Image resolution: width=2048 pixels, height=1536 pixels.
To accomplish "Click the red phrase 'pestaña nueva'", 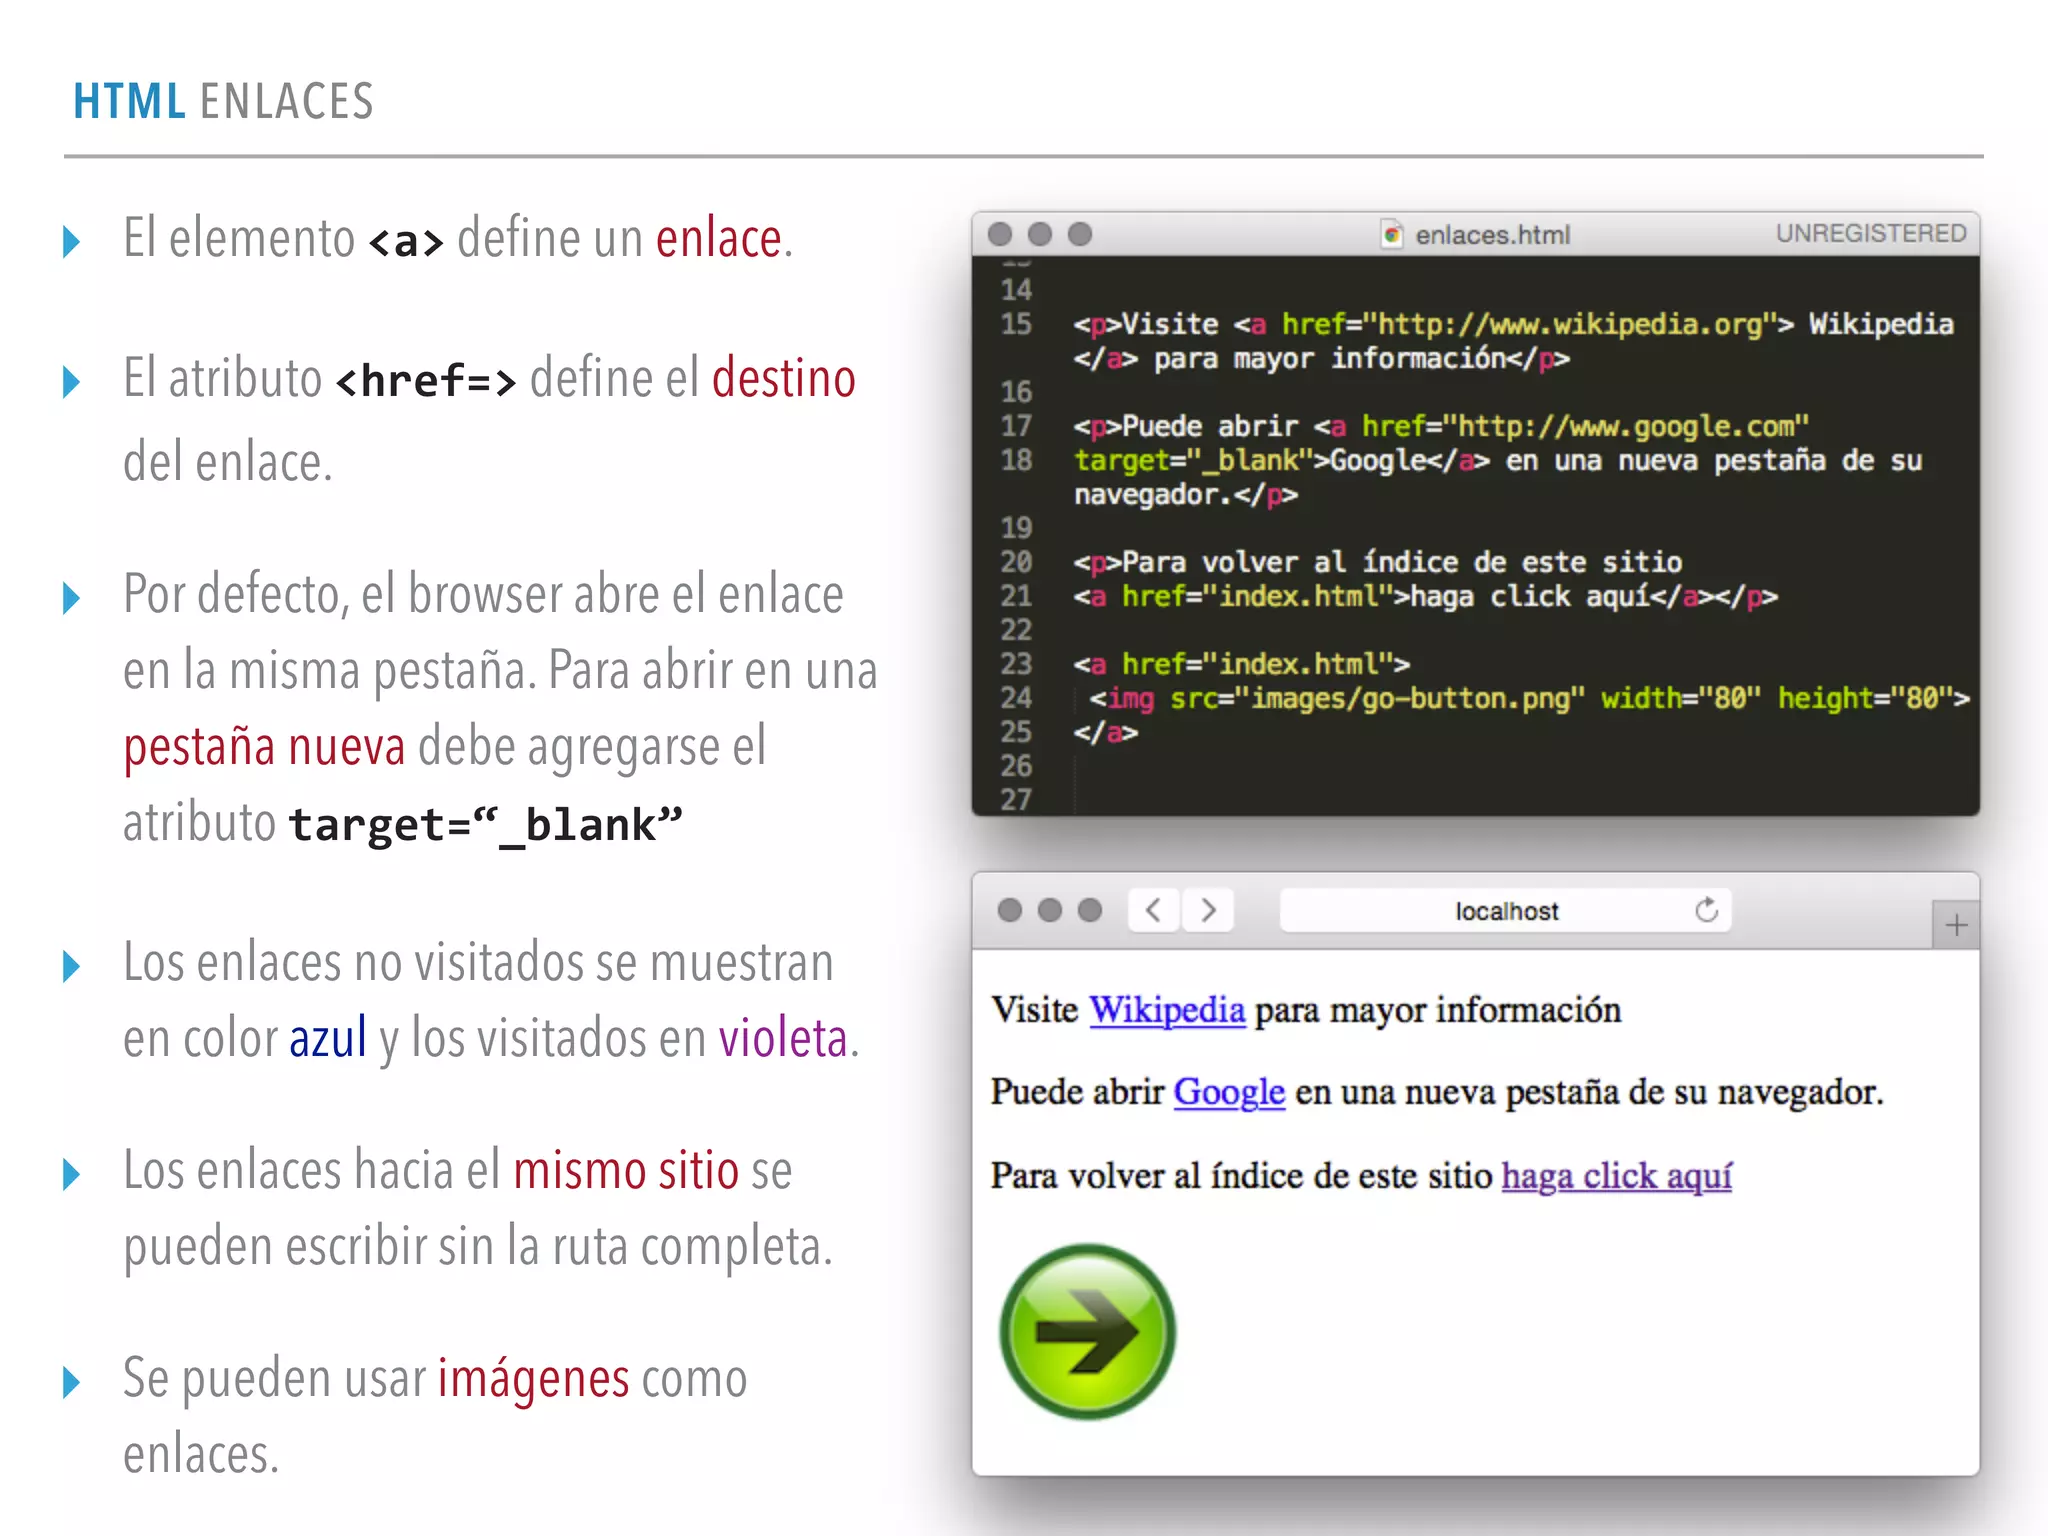I will click(x=264, y=749).
